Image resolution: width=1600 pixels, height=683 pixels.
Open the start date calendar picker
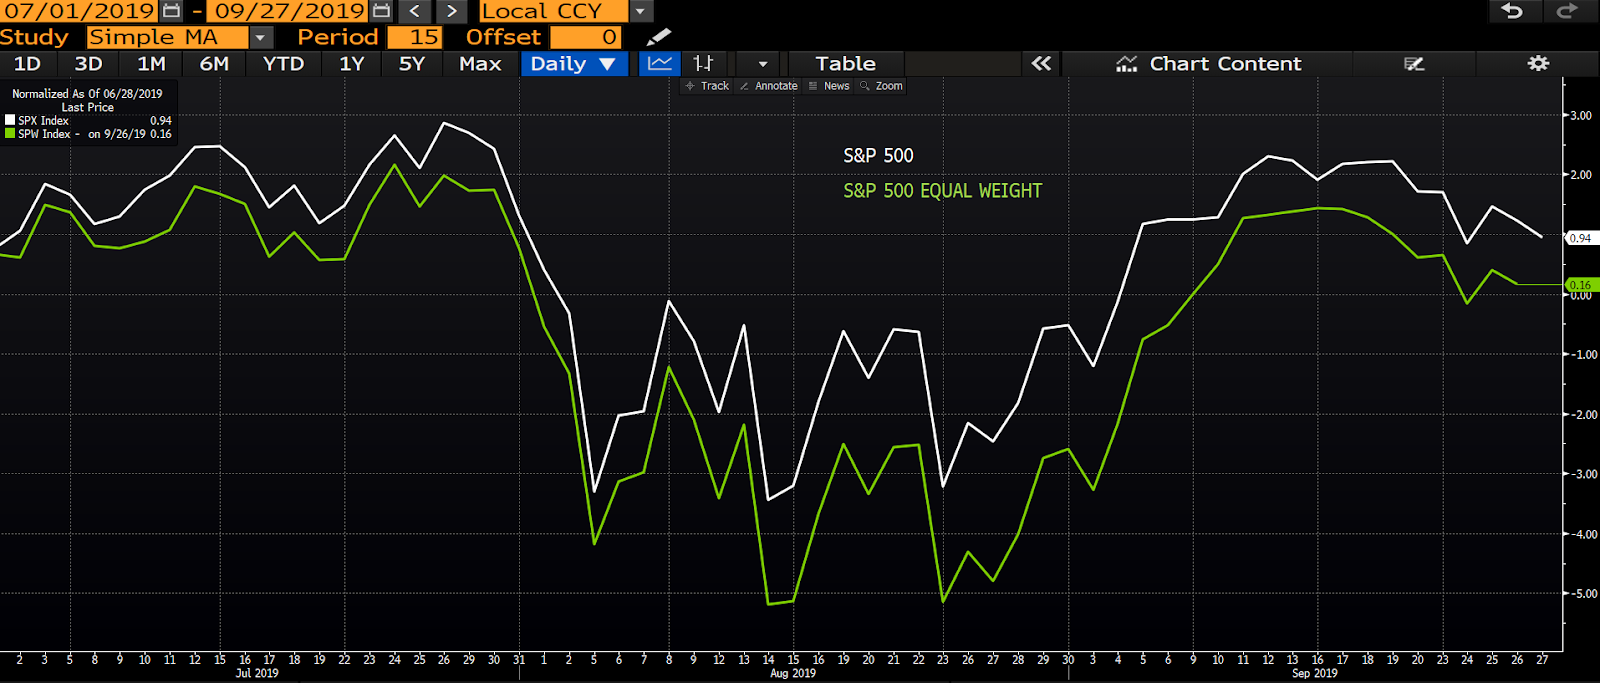(x=172, y=11)
